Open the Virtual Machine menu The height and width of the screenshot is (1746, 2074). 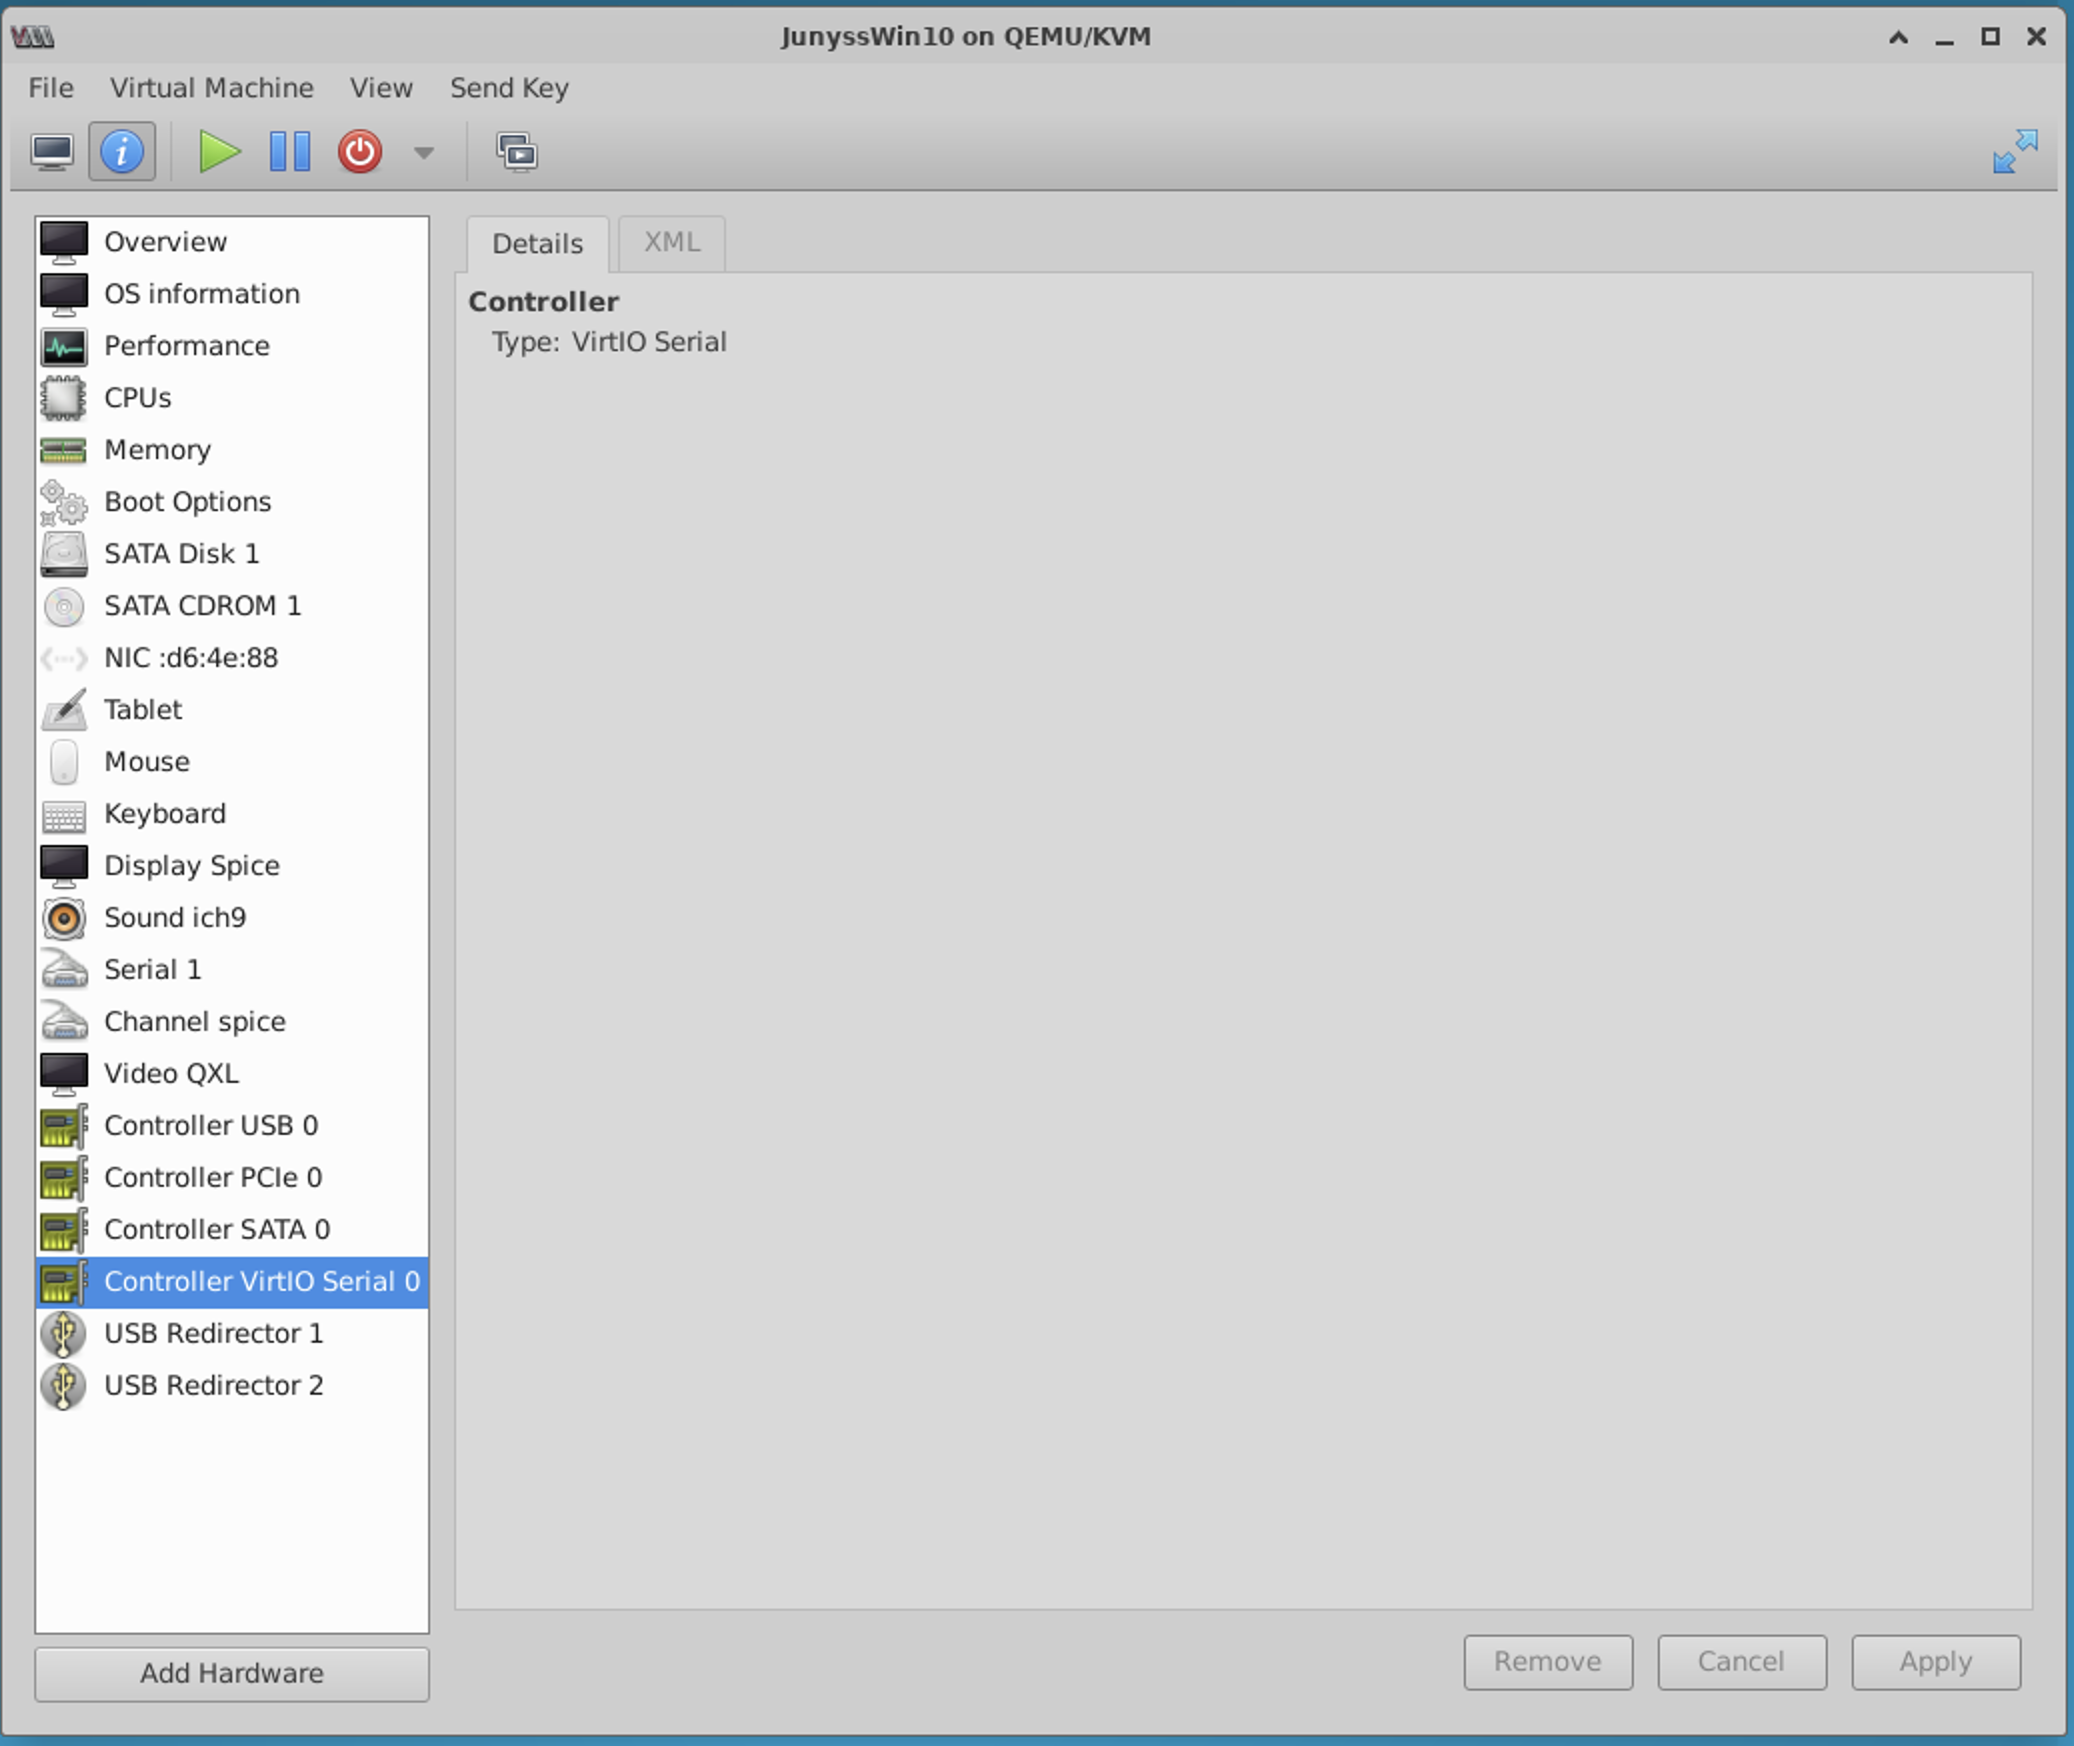pos(211,88)
